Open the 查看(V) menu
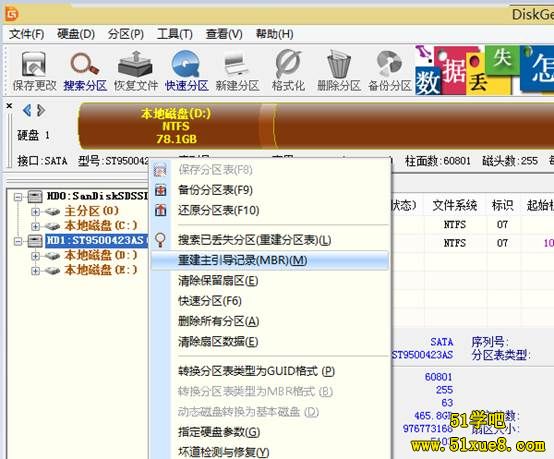Viewport: 554px width, 459px height. [224, 34]
